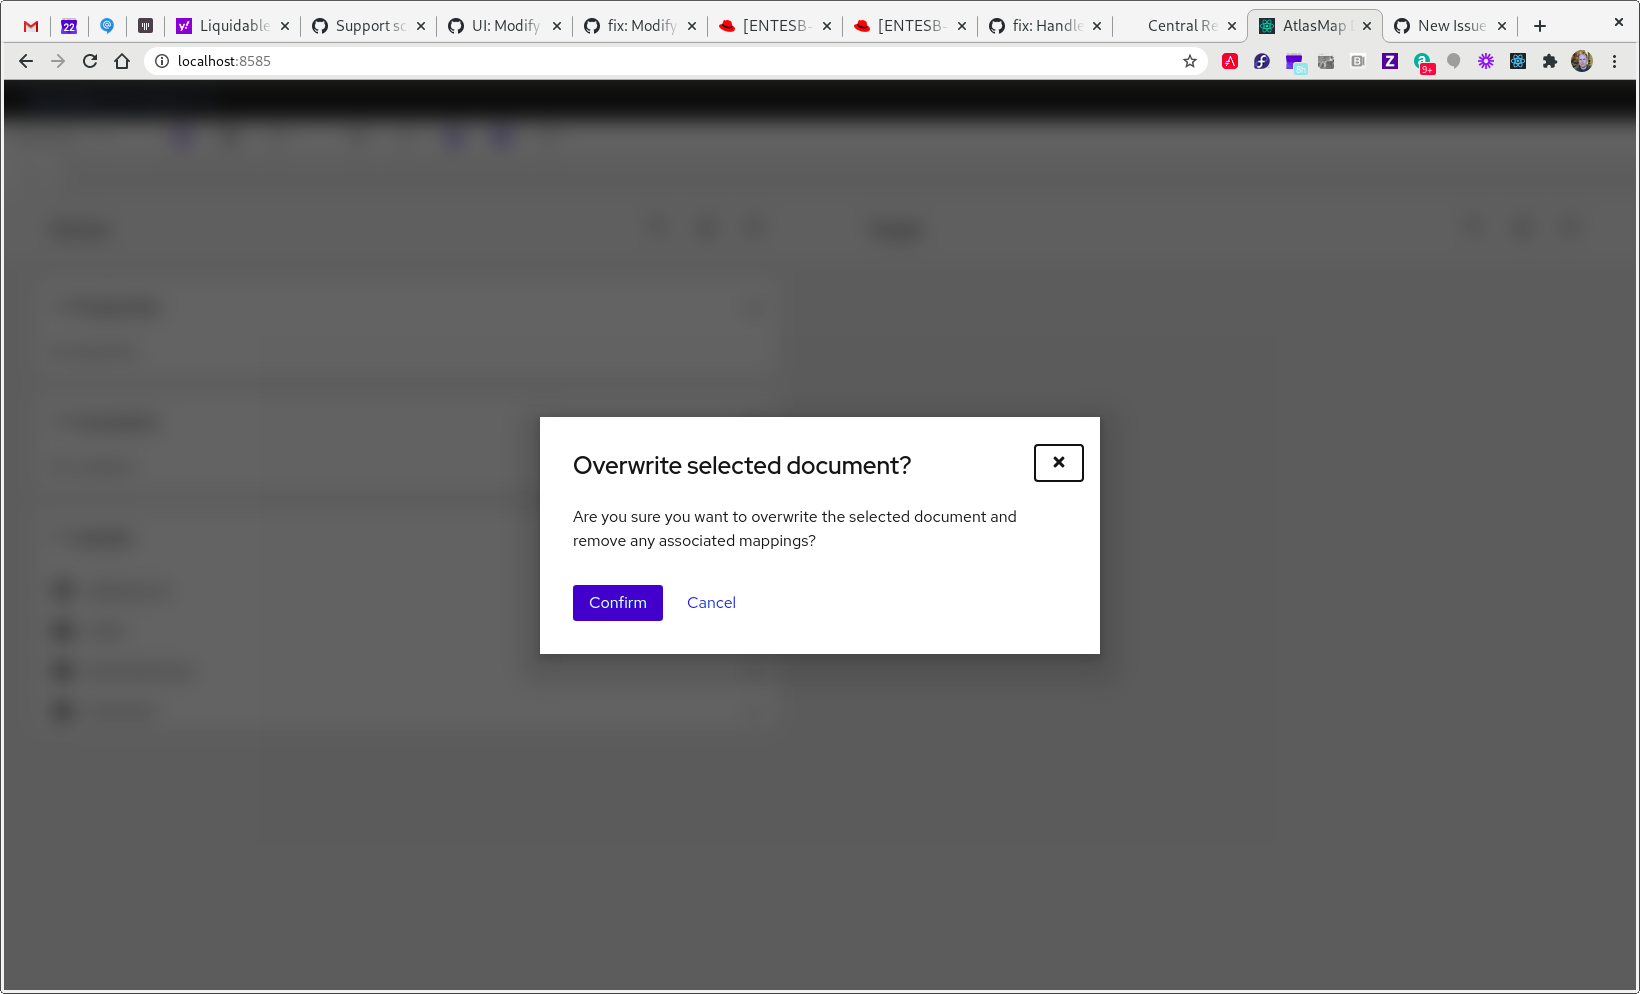Open the site info panel in address bar

[x=161, y=61]
